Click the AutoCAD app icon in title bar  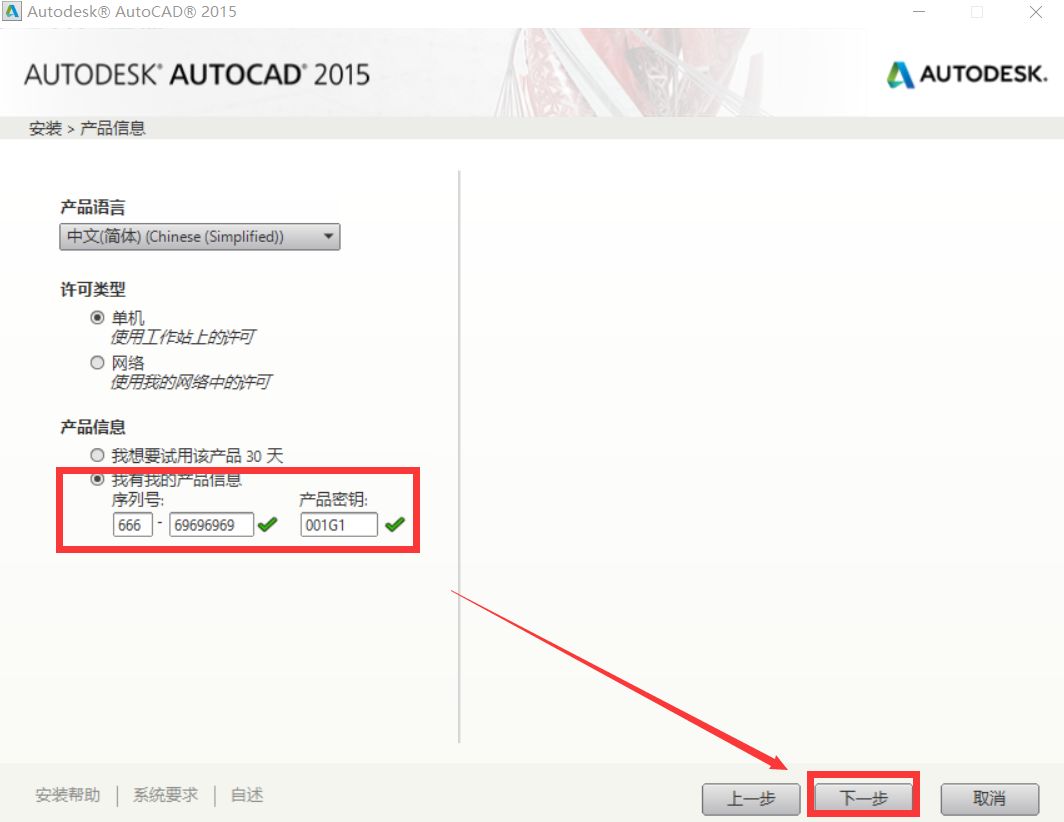12,12
